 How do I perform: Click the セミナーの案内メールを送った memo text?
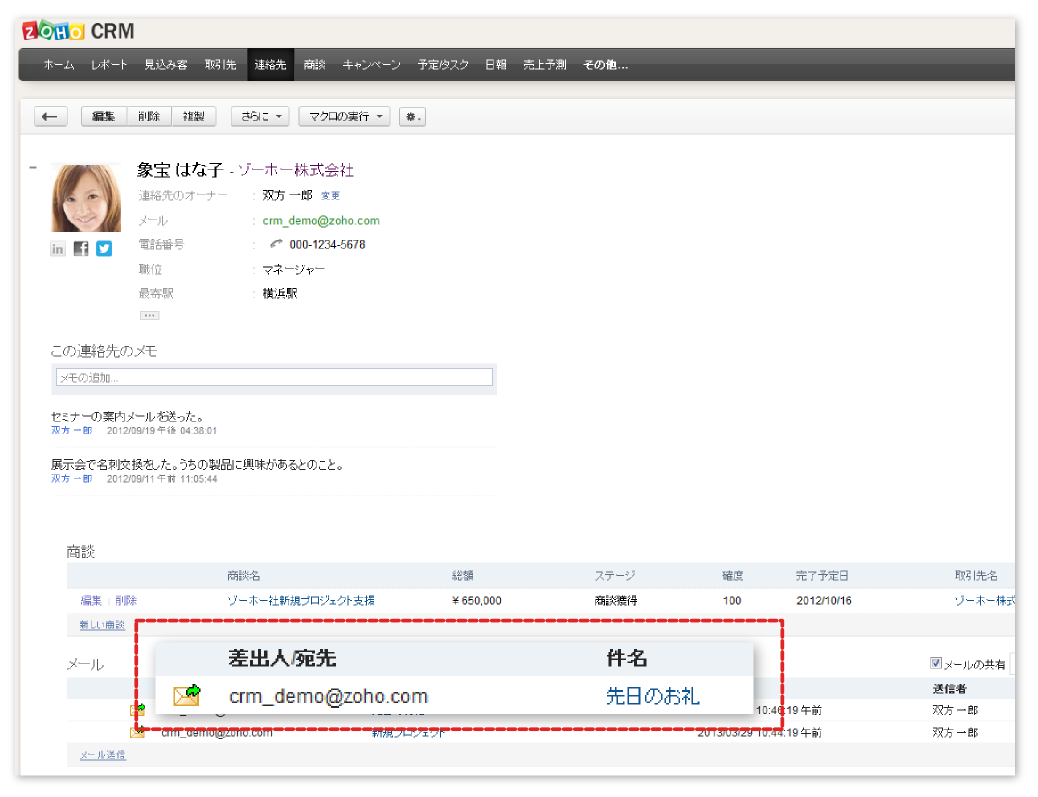[x=127, y=416]
